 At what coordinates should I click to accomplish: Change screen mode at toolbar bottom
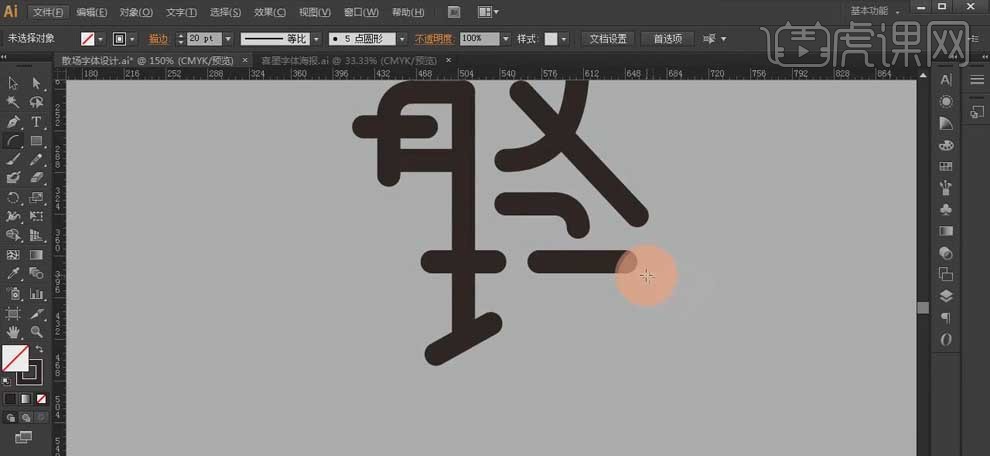23,437
